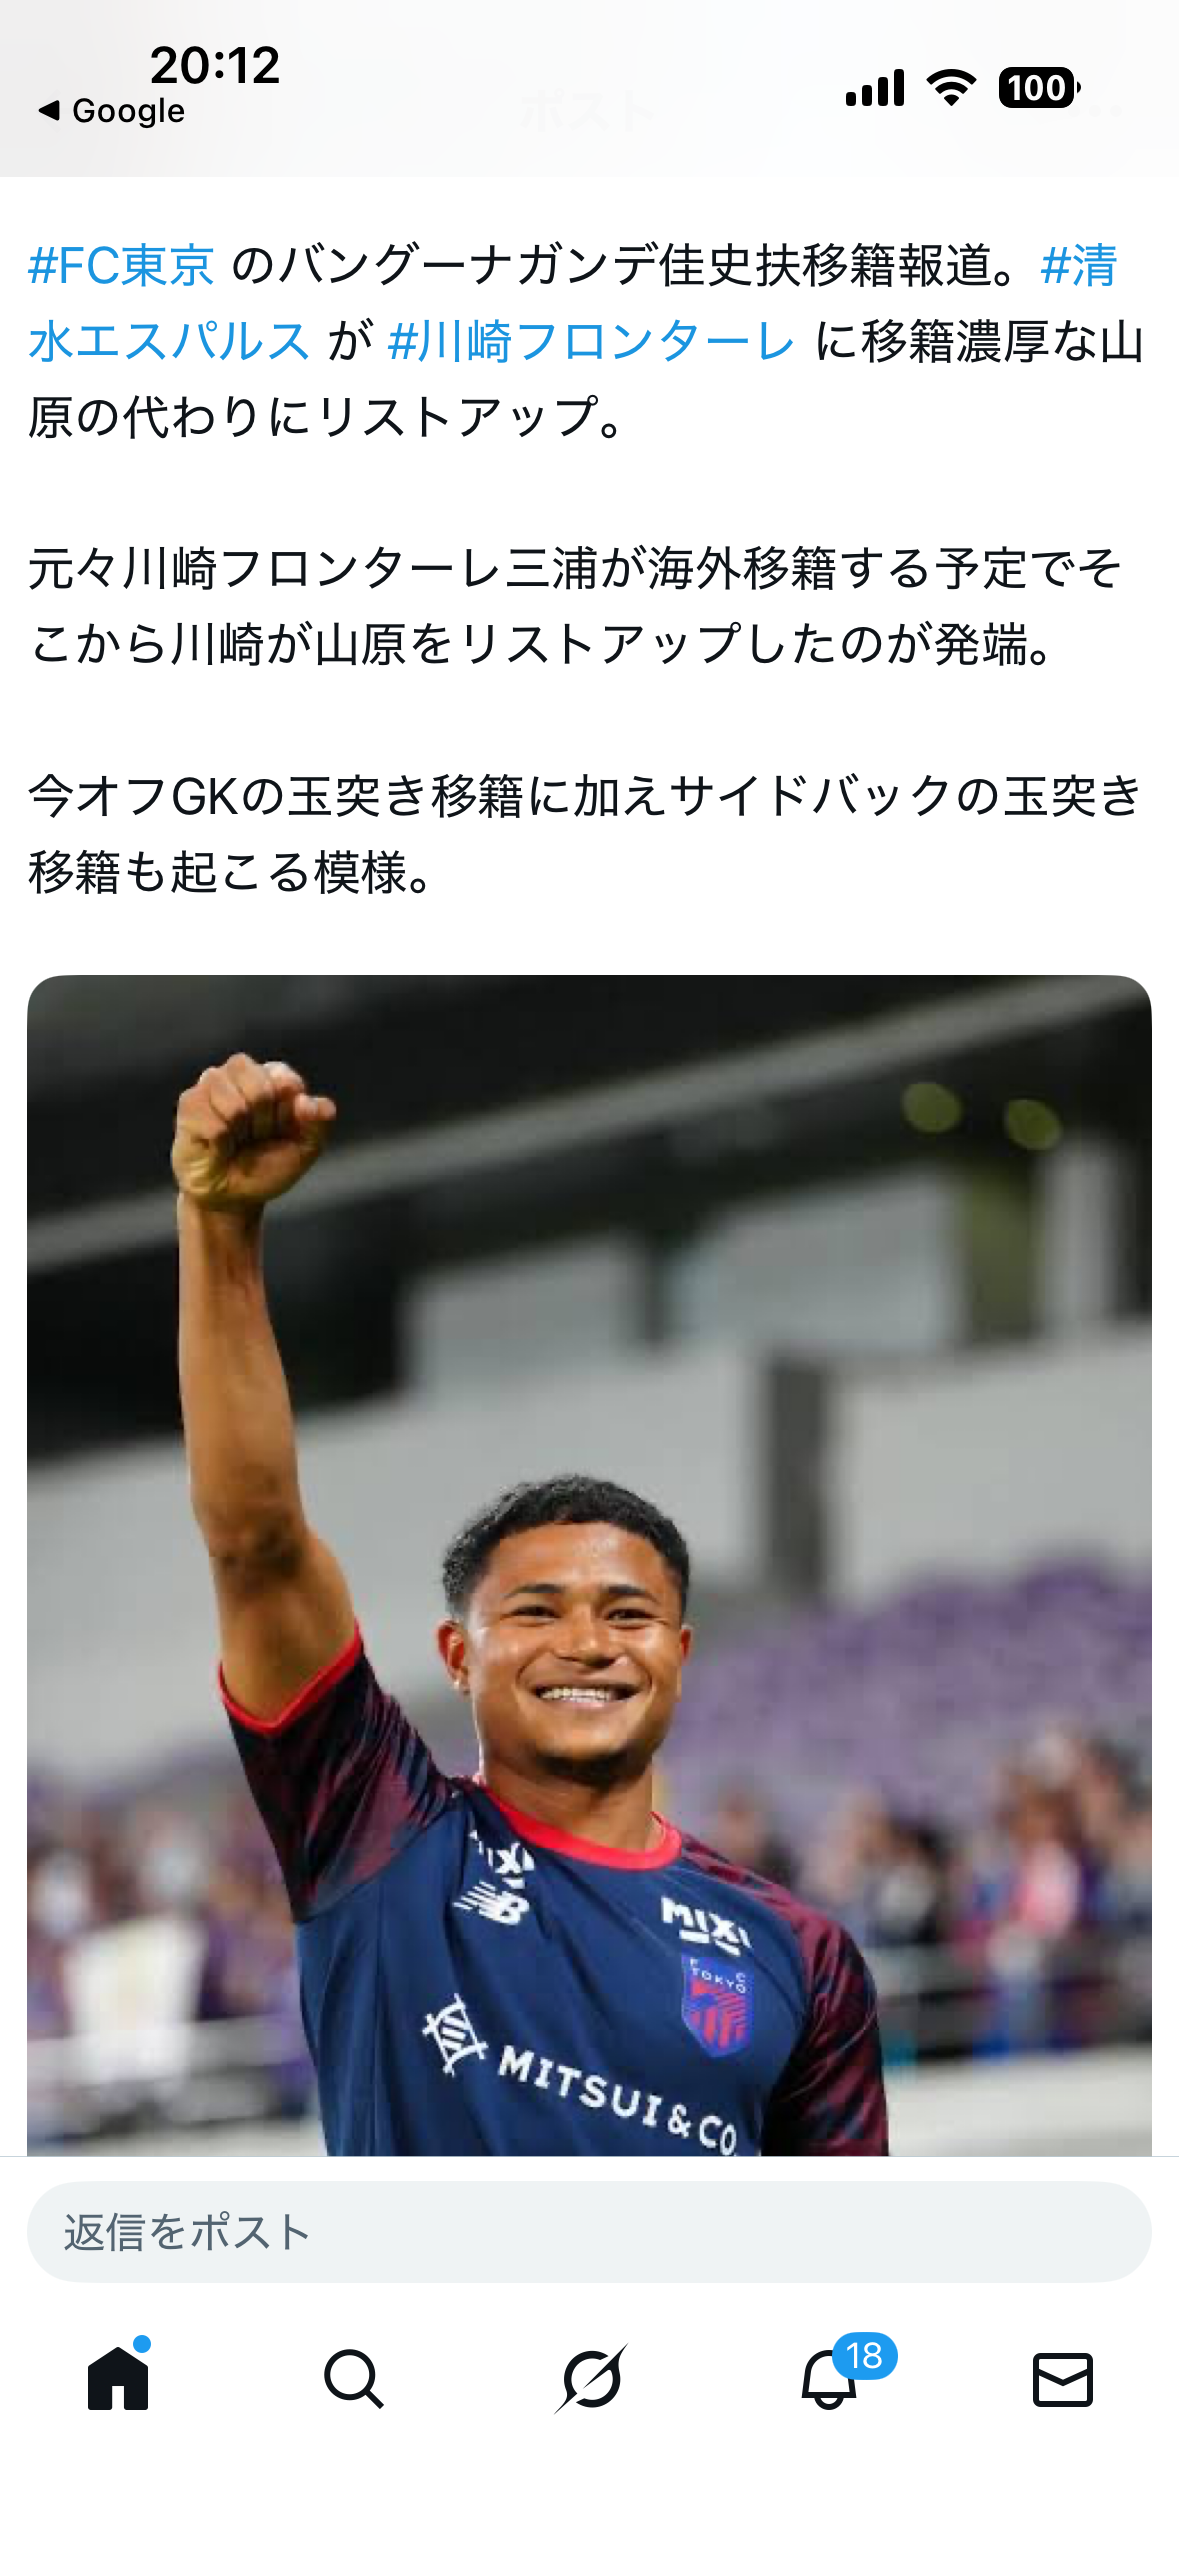1179x2556 pixels.
Task: Tap the Wi-Fi status icon
Action: tap(952, 88)
